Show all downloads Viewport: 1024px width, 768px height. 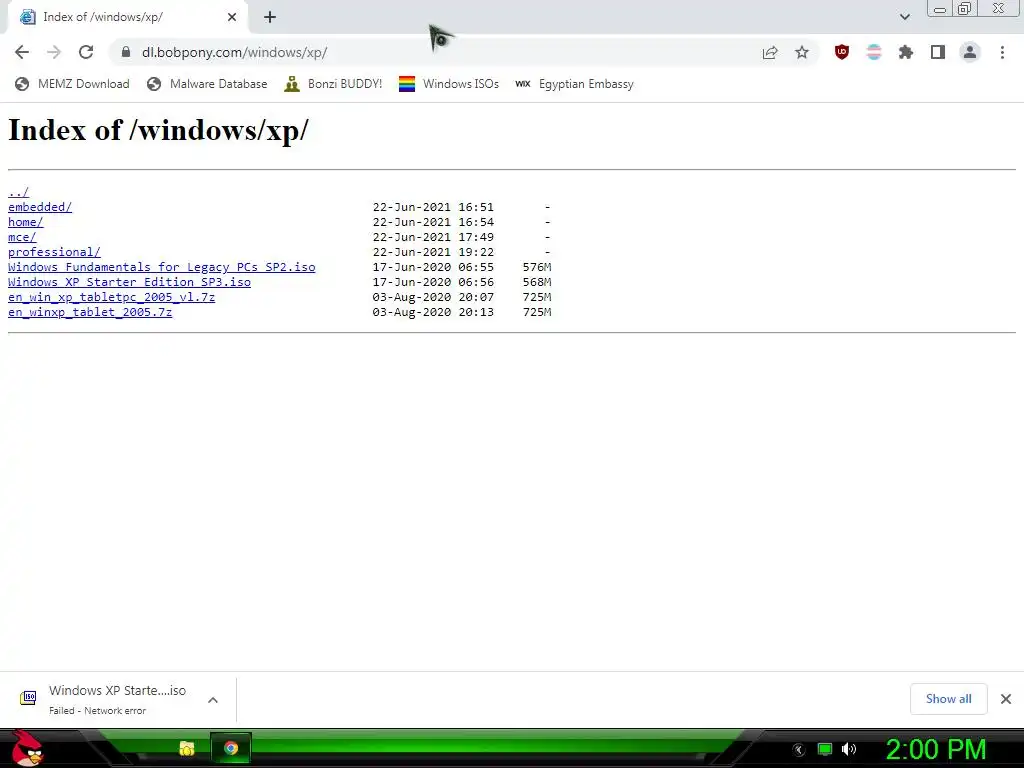coord(948,699)
